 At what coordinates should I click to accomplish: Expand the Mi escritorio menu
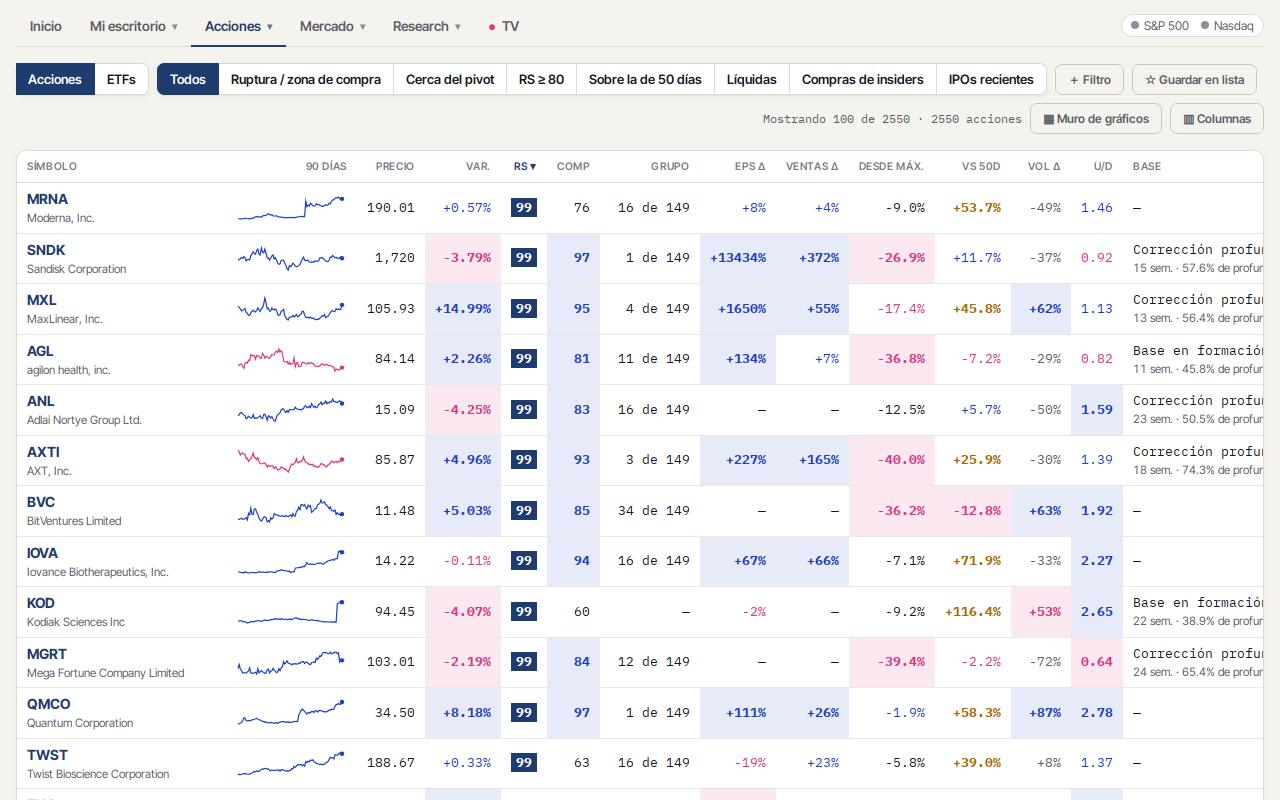coord(133,26)
